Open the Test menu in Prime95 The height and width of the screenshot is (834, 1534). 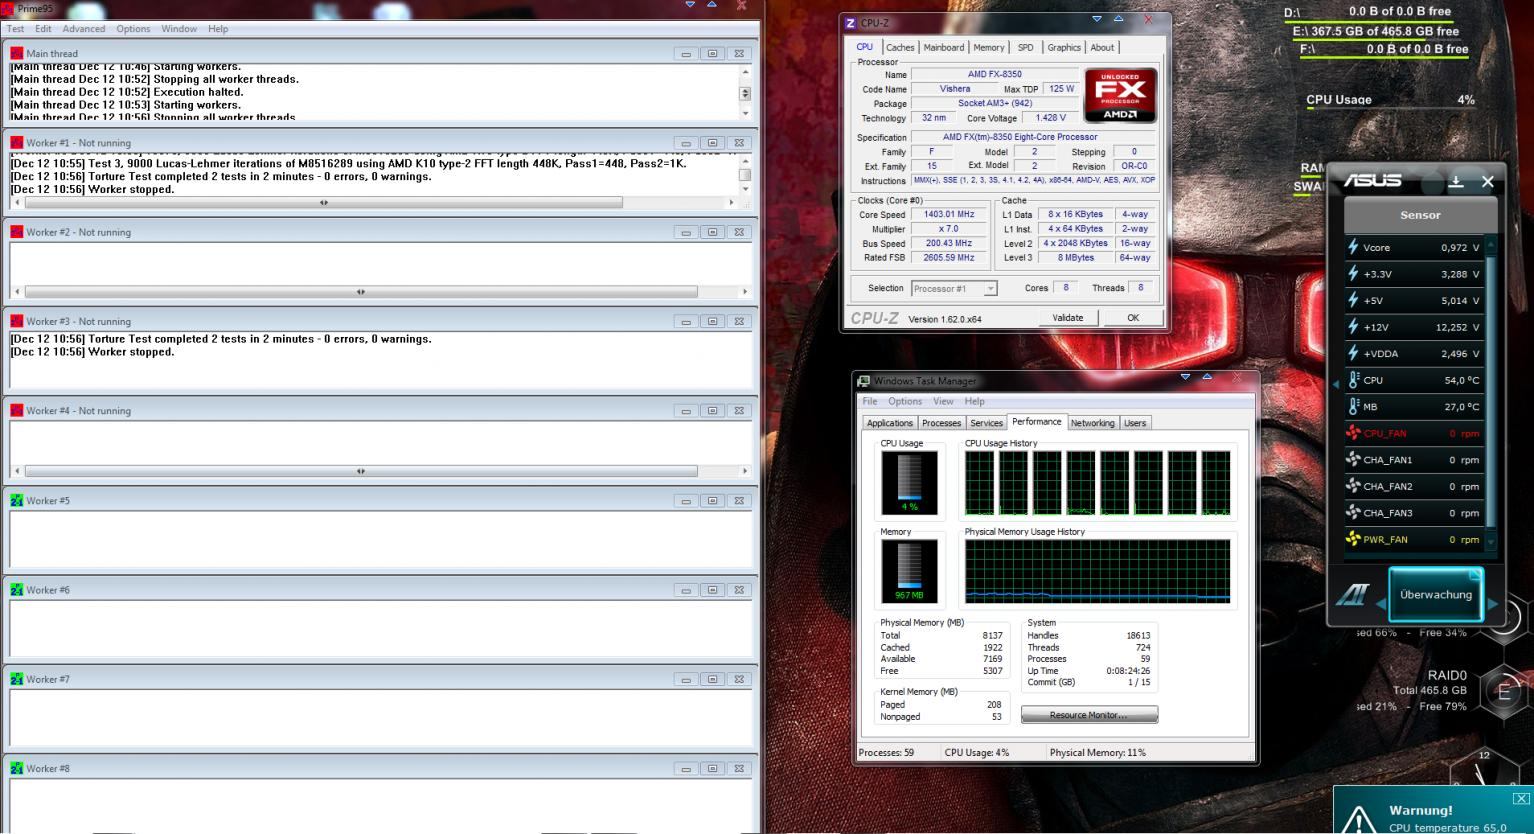point(15,29)
